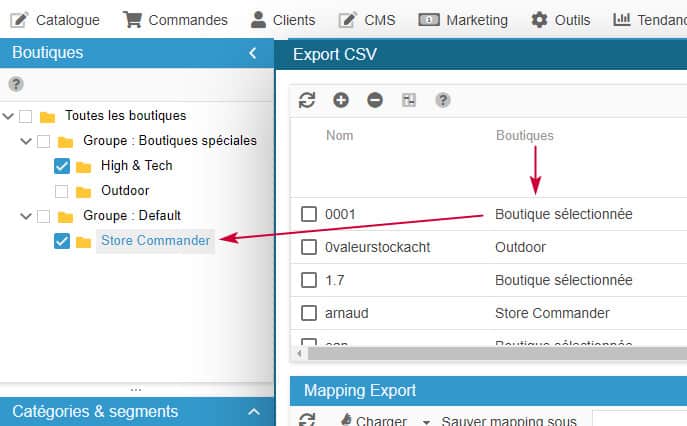Click the refresh icon in Export CSV toolbar
The width and height of the screenshot is (687, 426).
tap(307, 100)
